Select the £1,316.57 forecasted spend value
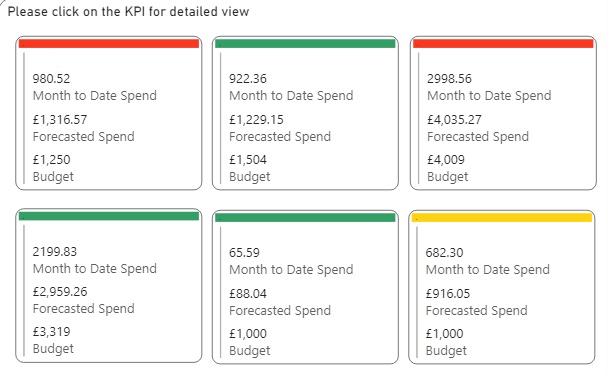608x374 pixels. (60, 120)
